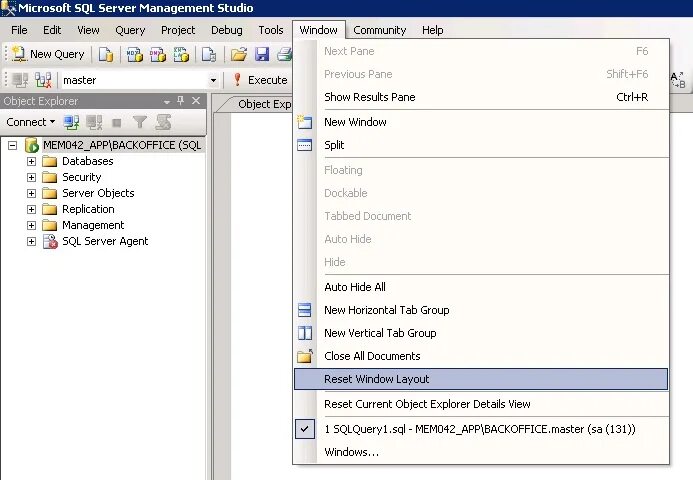Expand the SQL Server Agent node
This screenshot has height=480, width=693.
[x=31, y=241]
